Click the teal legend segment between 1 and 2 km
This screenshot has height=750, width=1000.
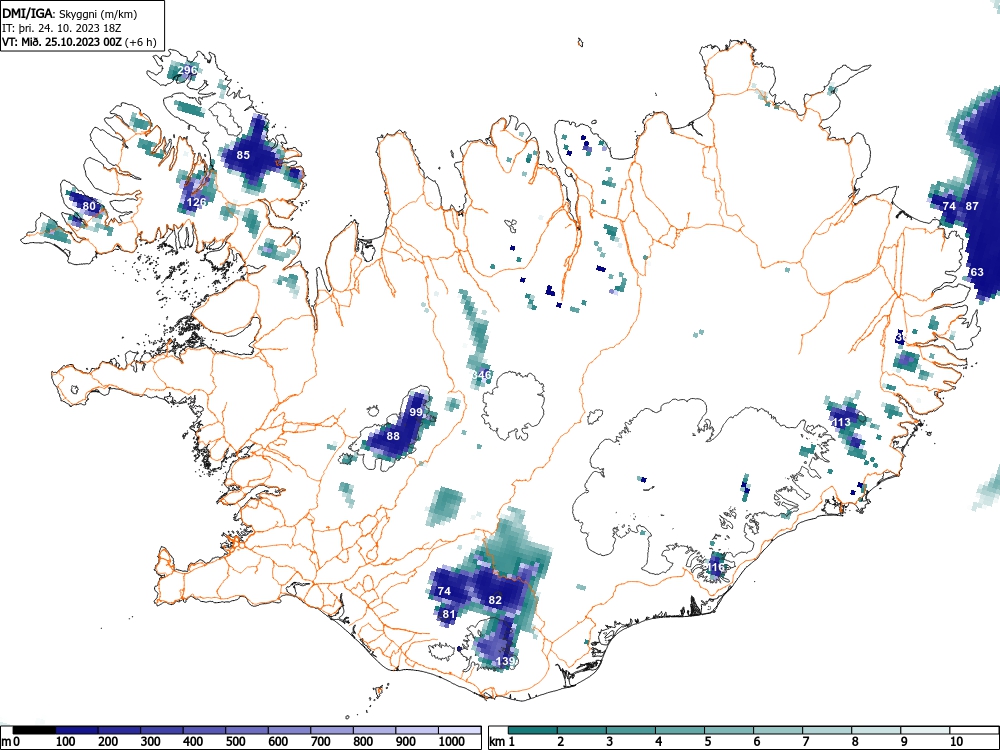click(x=533, y=730)
